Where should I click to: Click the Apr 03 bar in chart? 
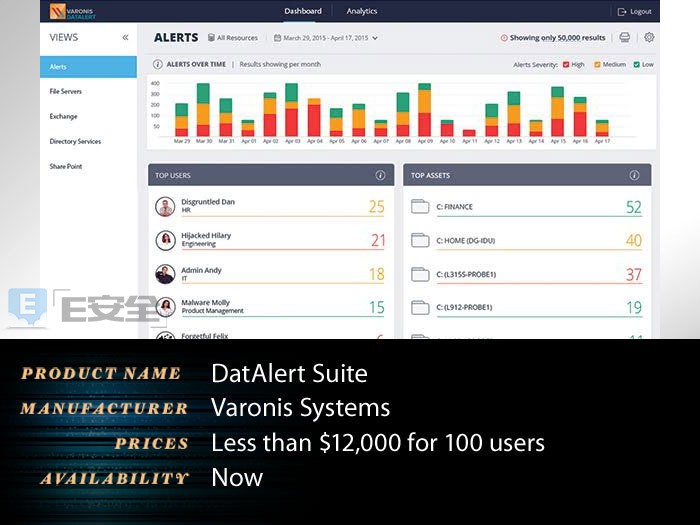[x=291, y=110]
